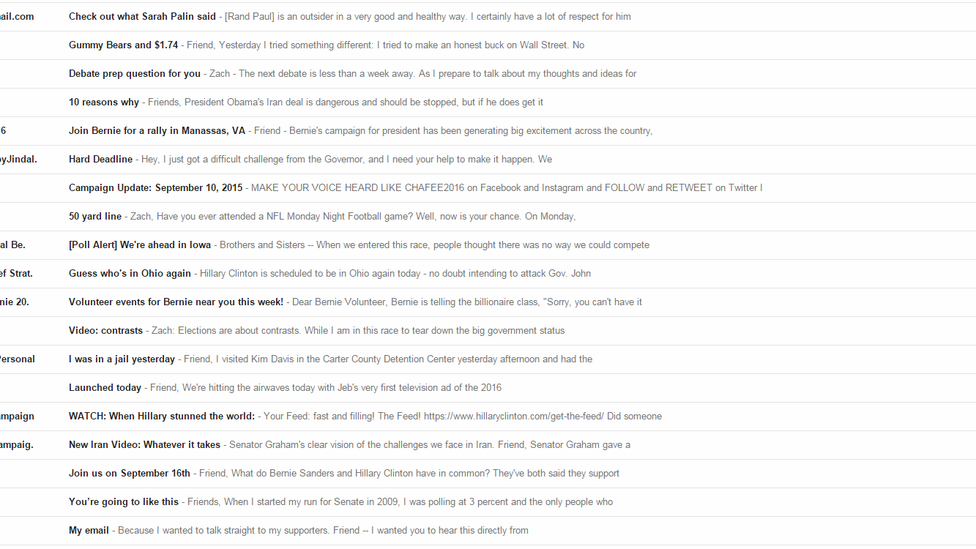Open the '50 yard line' email
976x549 pixels.
pos(488,217)
